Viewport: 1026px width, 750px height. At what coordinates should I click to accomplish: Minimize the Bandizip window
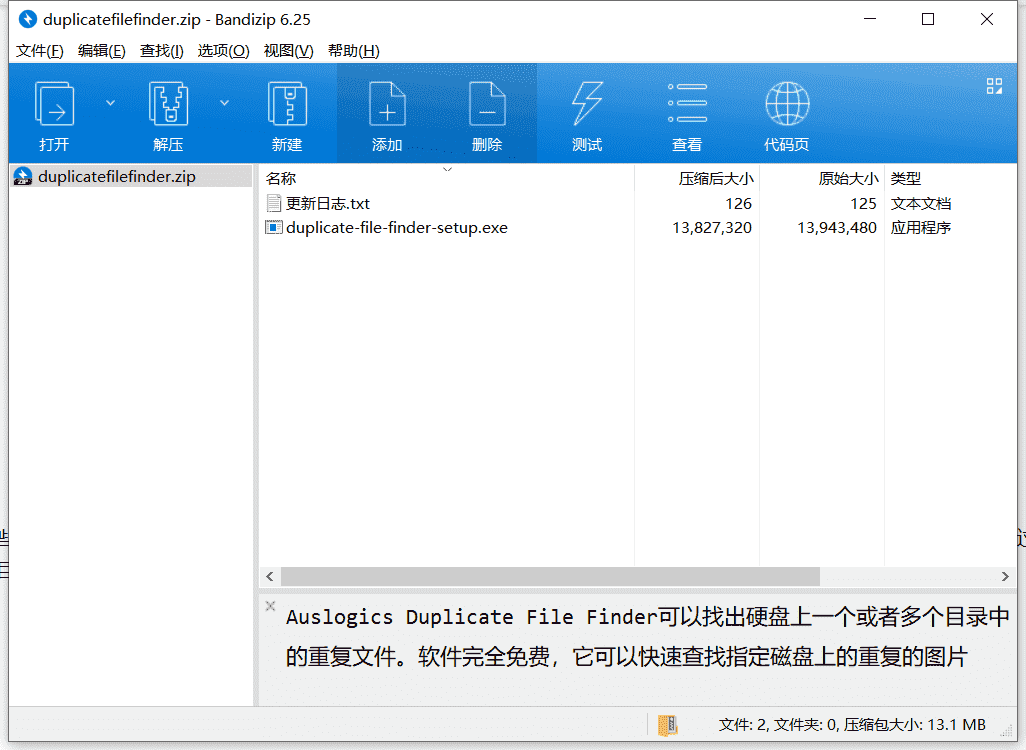(870, 20)
